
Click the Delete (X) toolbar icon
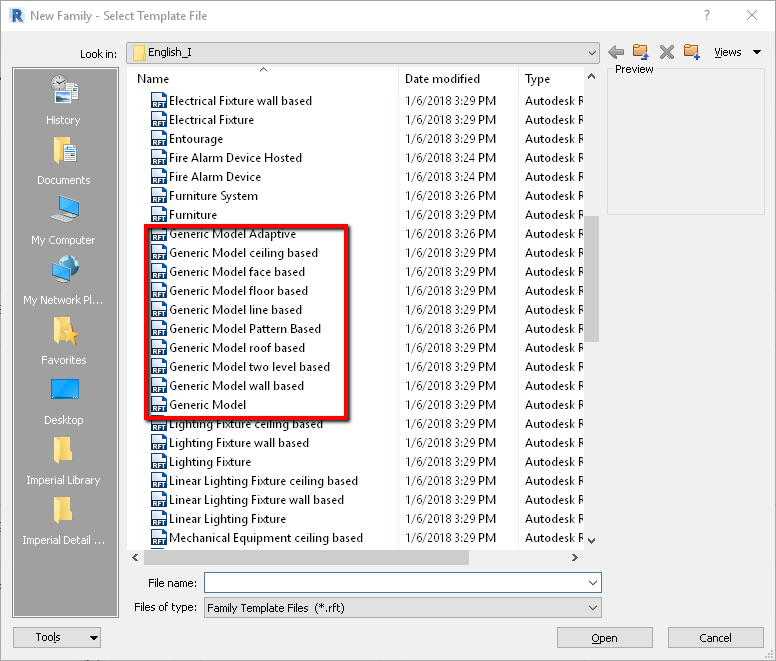point(667,52)
